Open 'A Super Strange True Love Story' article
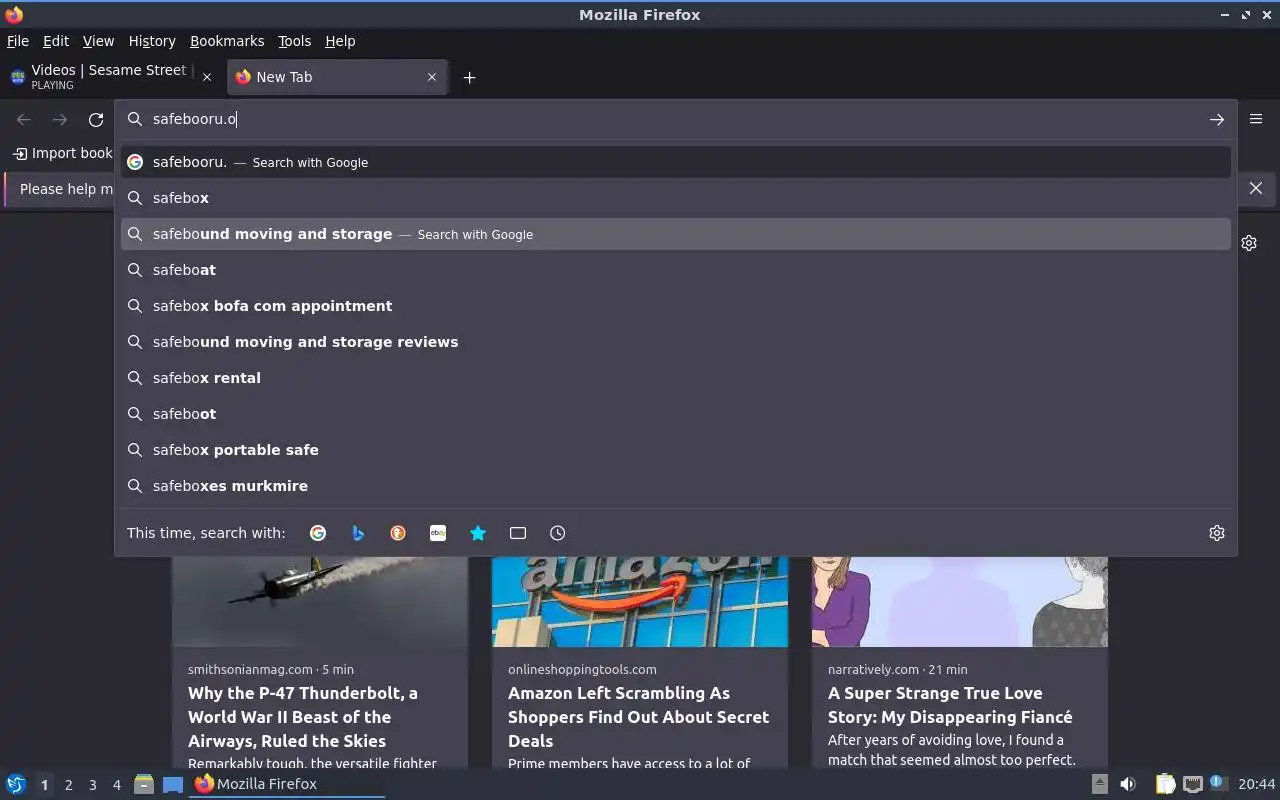Viewport: 1280px width, 800px height. tap(950, 705)
